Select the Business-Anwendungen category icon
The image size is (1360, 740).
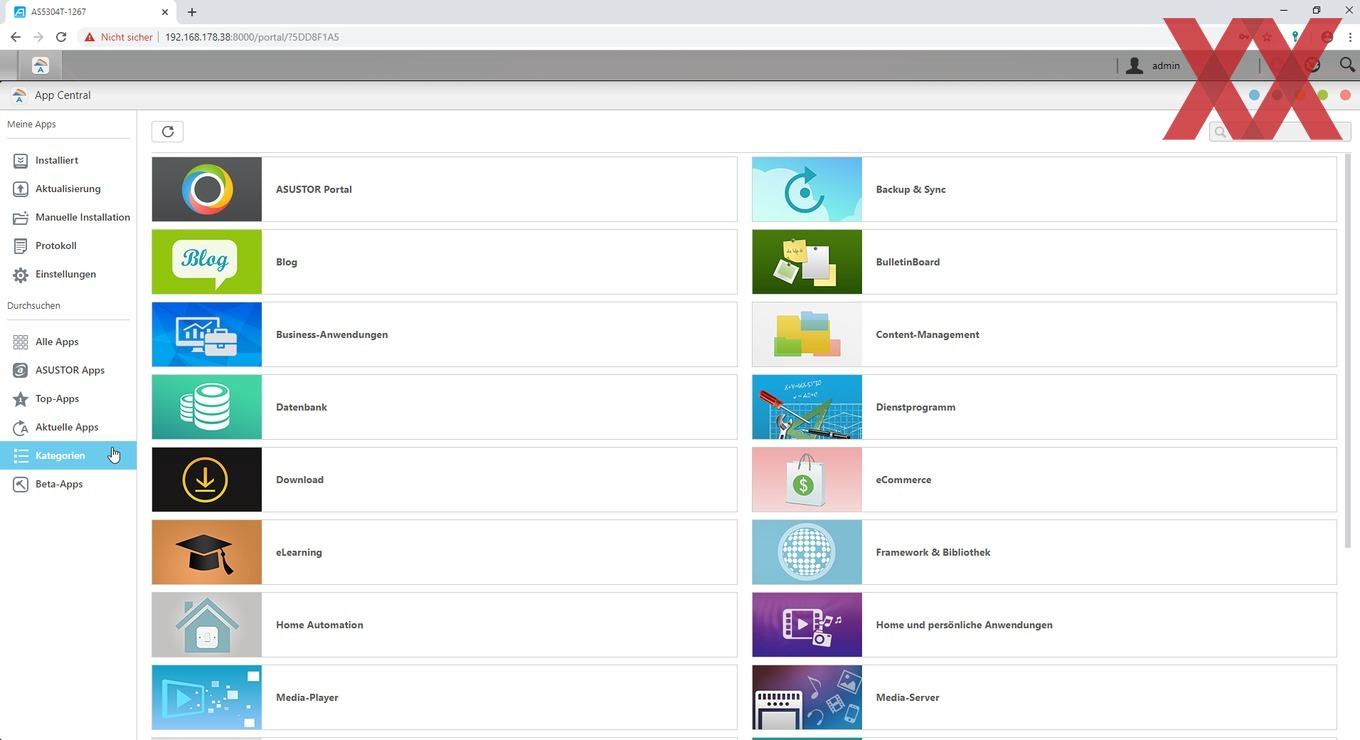click(207, 334)
